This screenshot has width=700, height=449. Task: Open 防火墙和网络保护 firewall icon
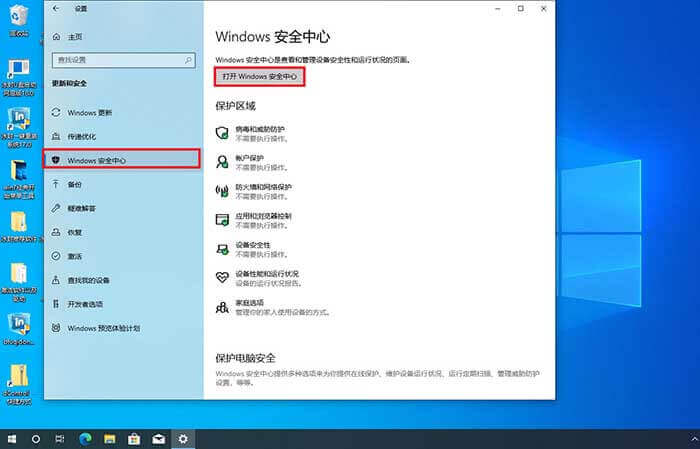[222, 190]
